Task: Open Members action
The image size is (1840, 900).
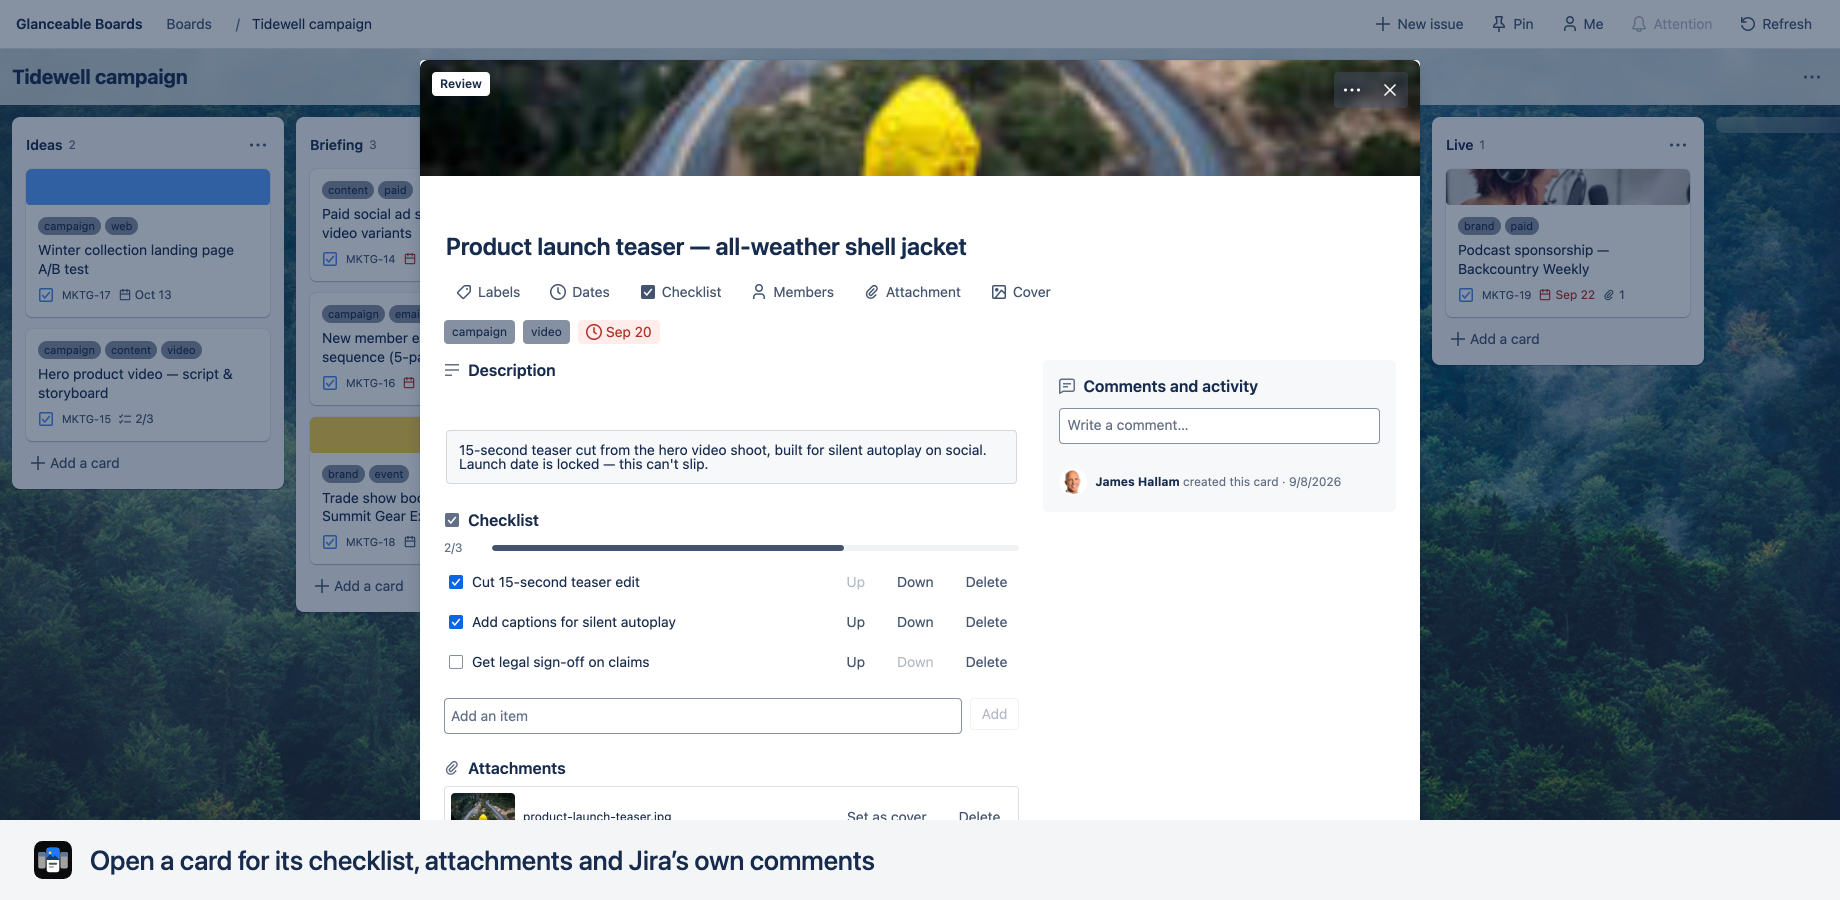Action: (x=793, y=292)
